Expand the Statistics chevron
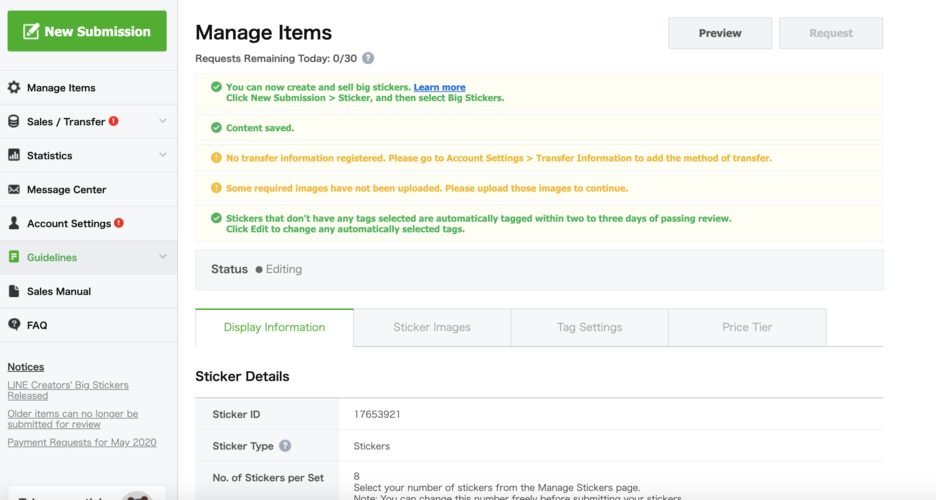Screen dimensions: 936x500 pos(163,155)
